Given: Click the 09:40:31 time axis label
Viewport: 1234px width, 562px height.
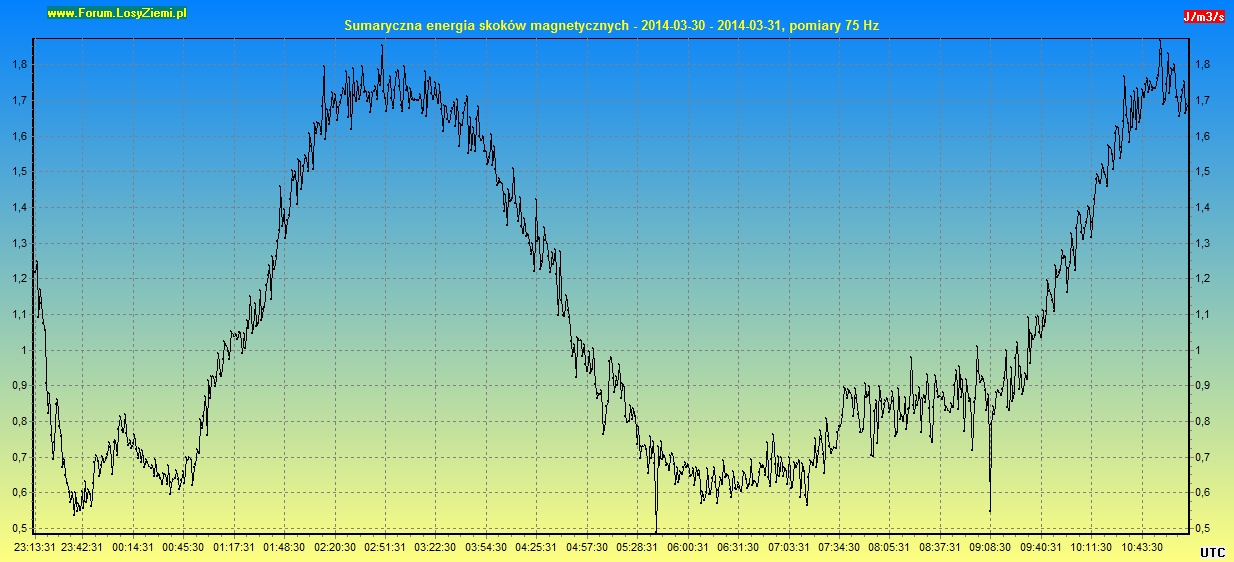Looking at the screenshot, I should [x=1041, y=547].
